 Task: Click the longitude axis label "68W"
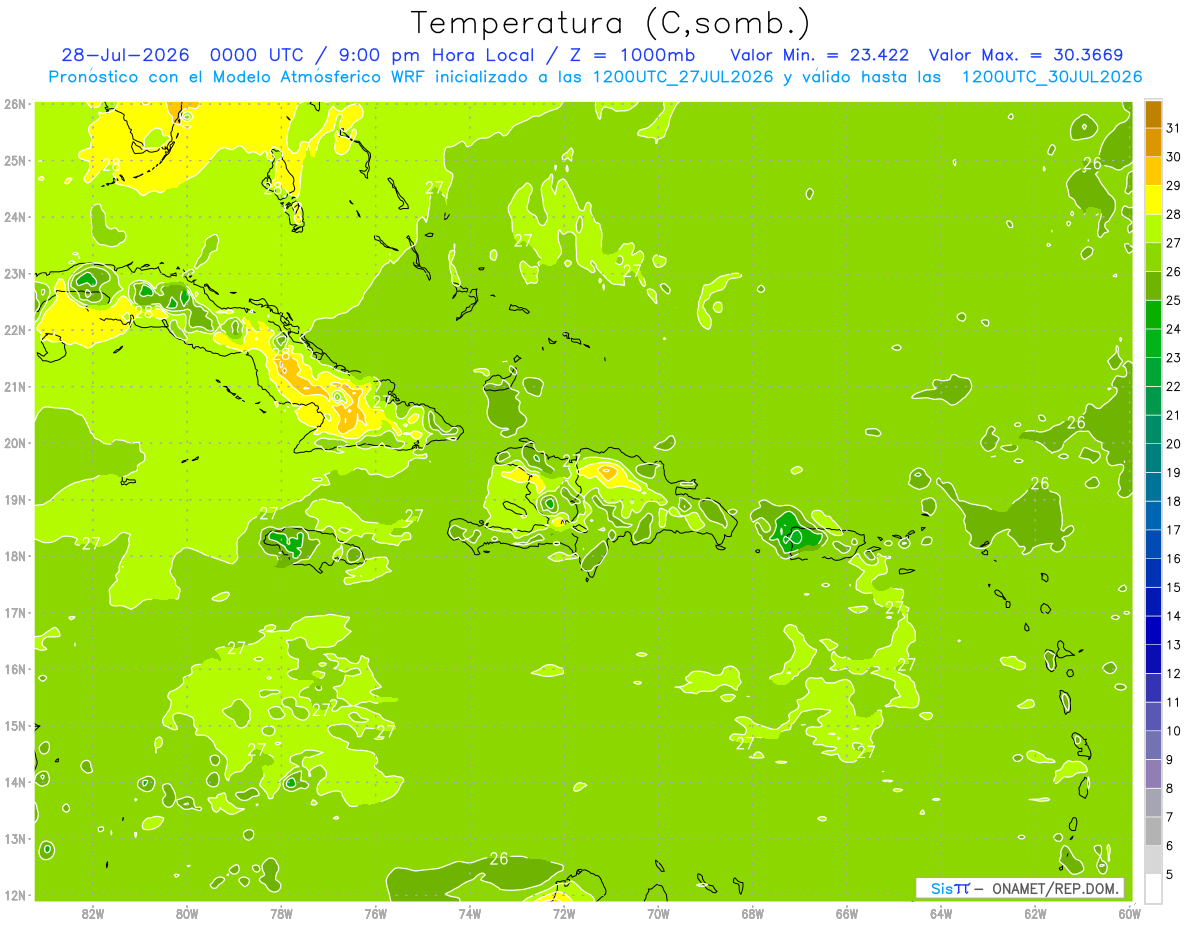[752, 914]
